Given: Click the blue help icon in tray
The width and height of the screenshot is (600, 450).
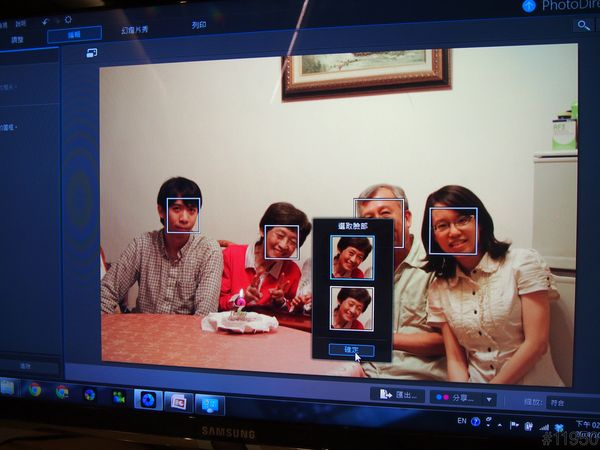Looking at the screenshot, I should 476,422.
